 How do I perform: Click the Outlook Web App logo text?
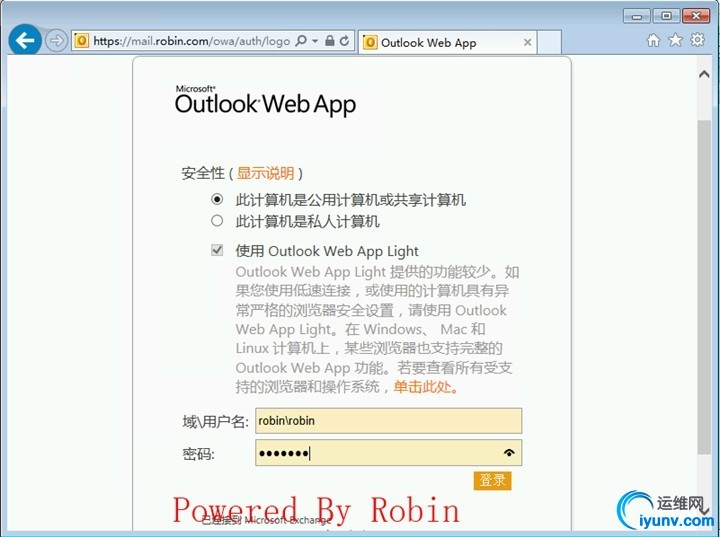point(265,100)
